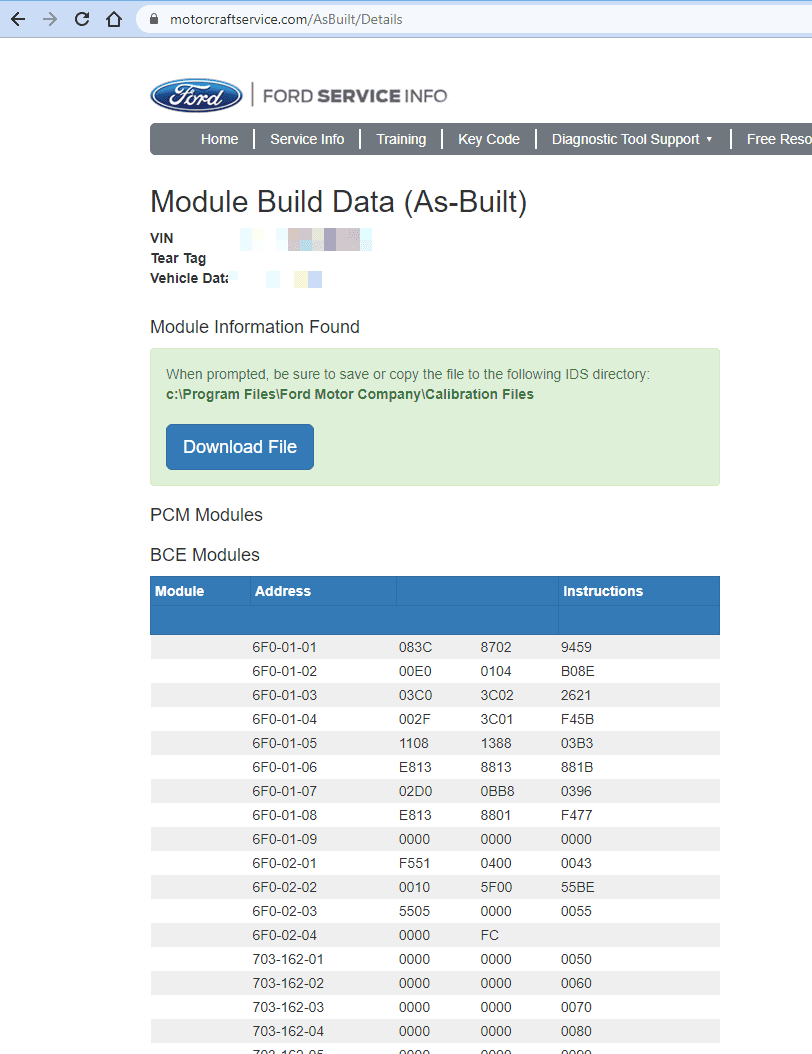Click value B08E in row 6F0-01-02

577,672
